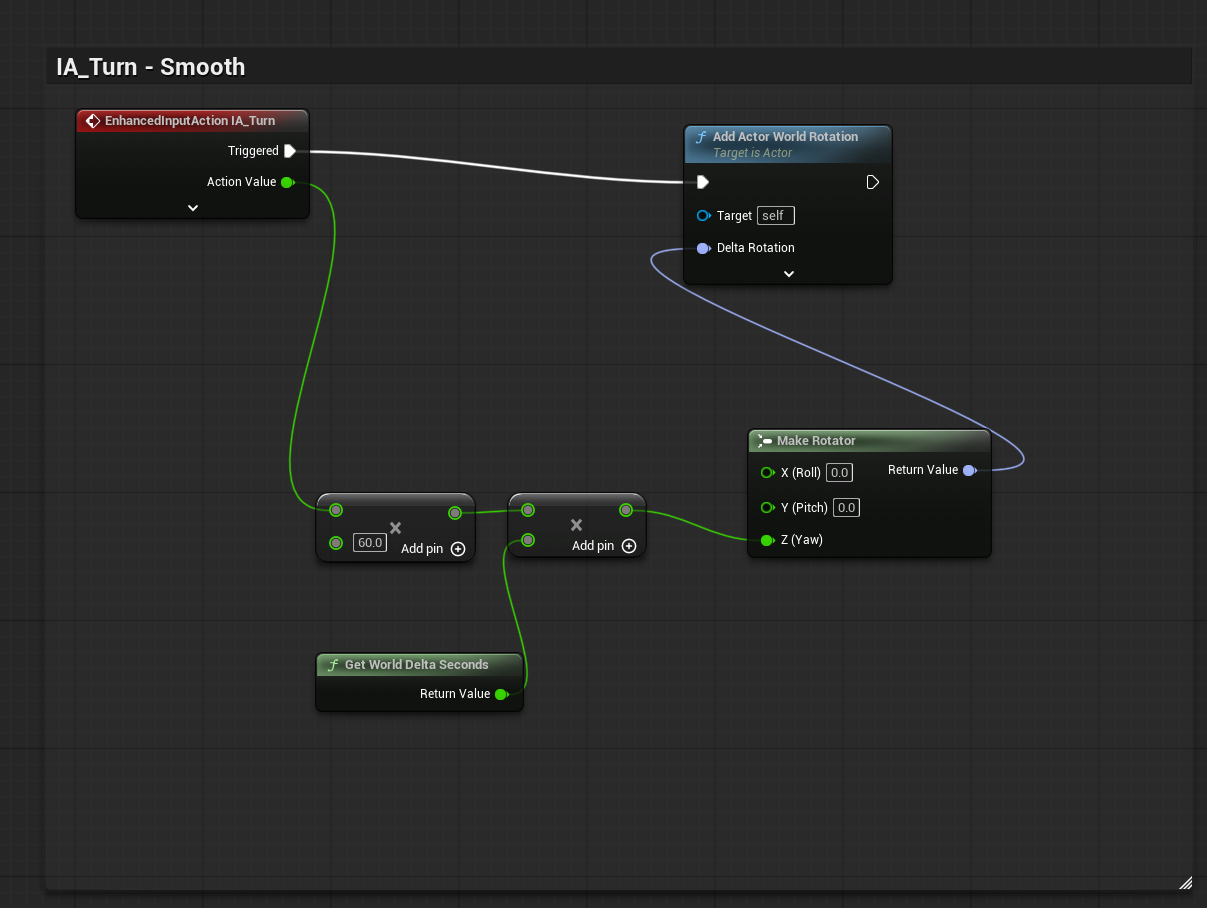Click the Action Value output pin
1207x908 pixels.
(x=287, y=182)
